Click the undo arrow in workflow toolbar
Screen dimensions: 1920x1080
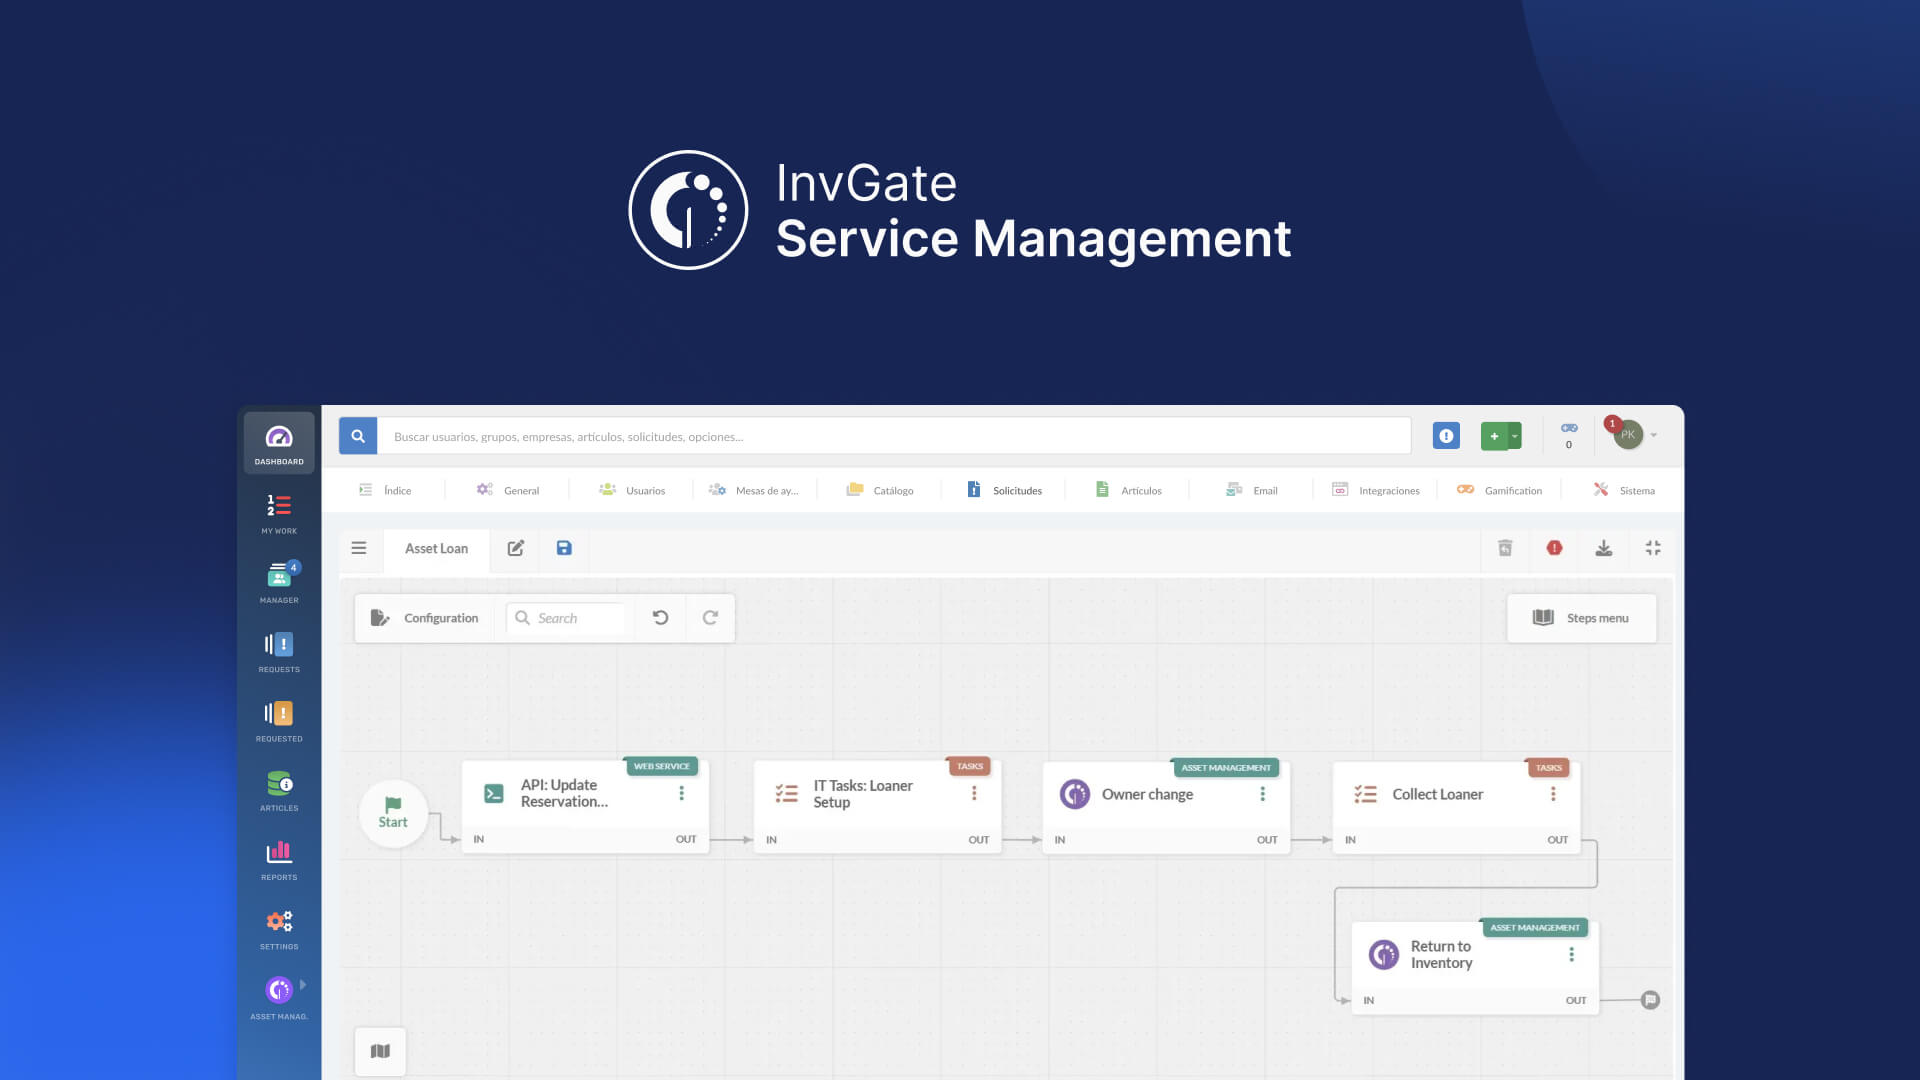660,618
